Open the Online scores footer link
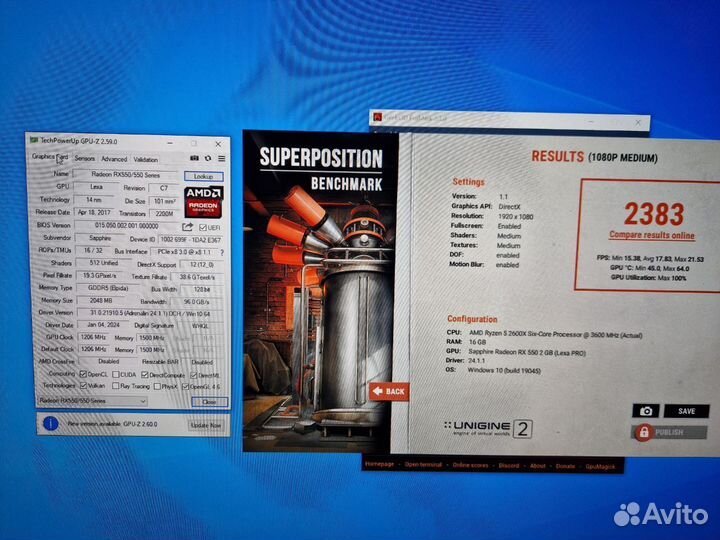720x540 pixels. (x=470, y=465)
